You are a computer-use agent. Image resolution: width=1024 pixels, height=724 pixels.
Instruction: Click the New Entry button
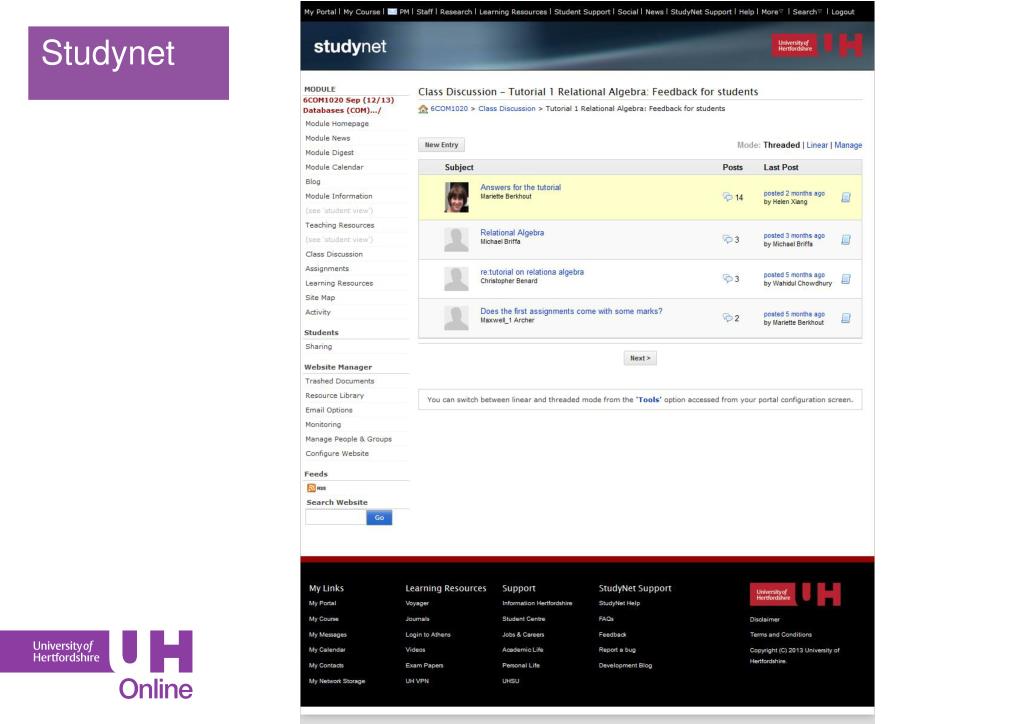[441, 145]
